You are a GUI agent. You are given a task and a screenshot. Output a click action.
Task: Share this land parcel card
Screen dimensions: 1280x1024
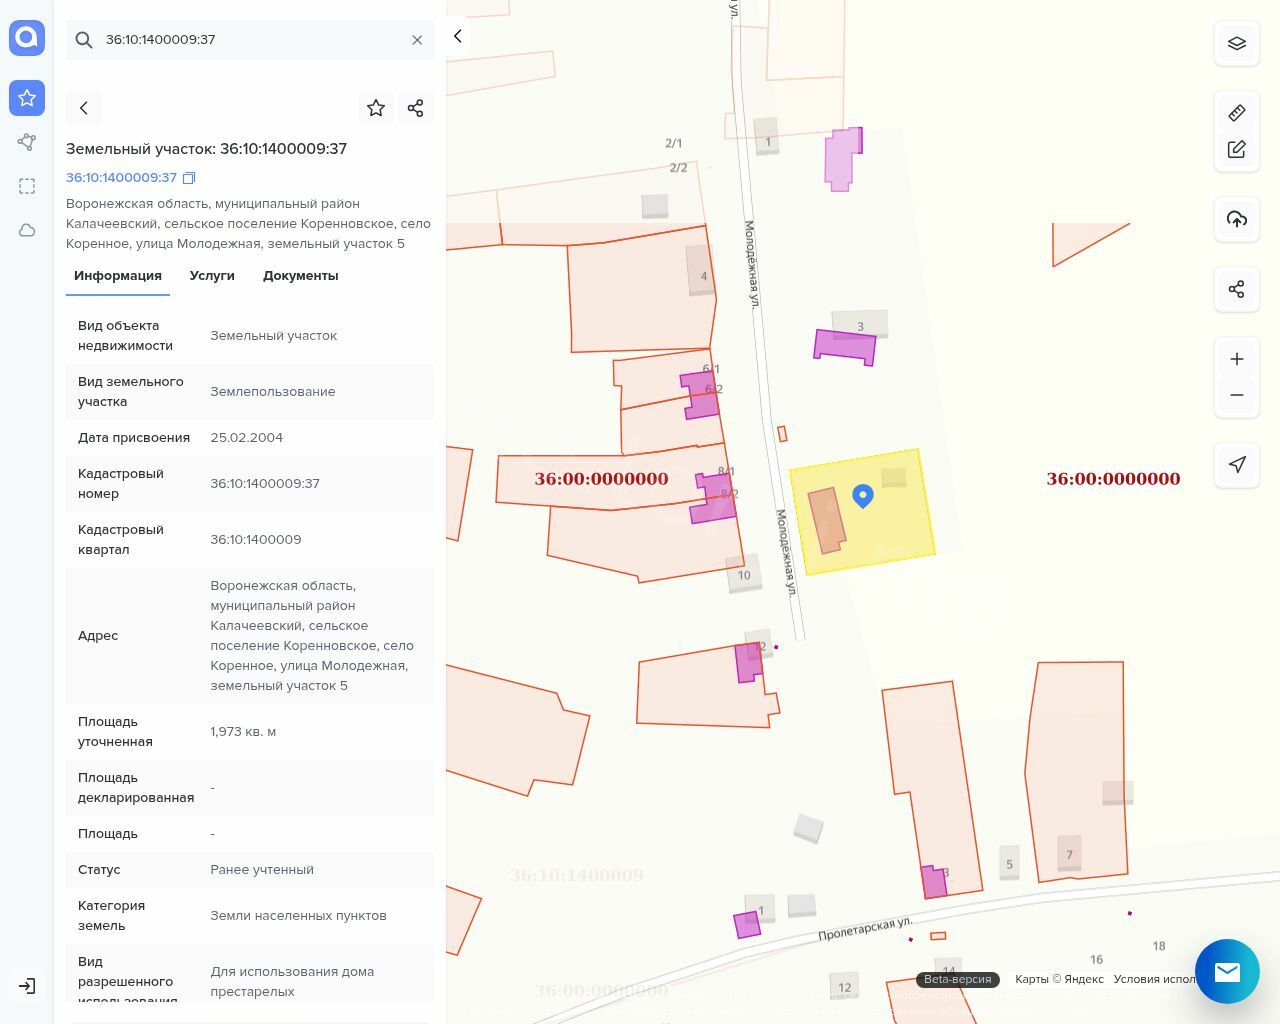click(x=416, y=108)
